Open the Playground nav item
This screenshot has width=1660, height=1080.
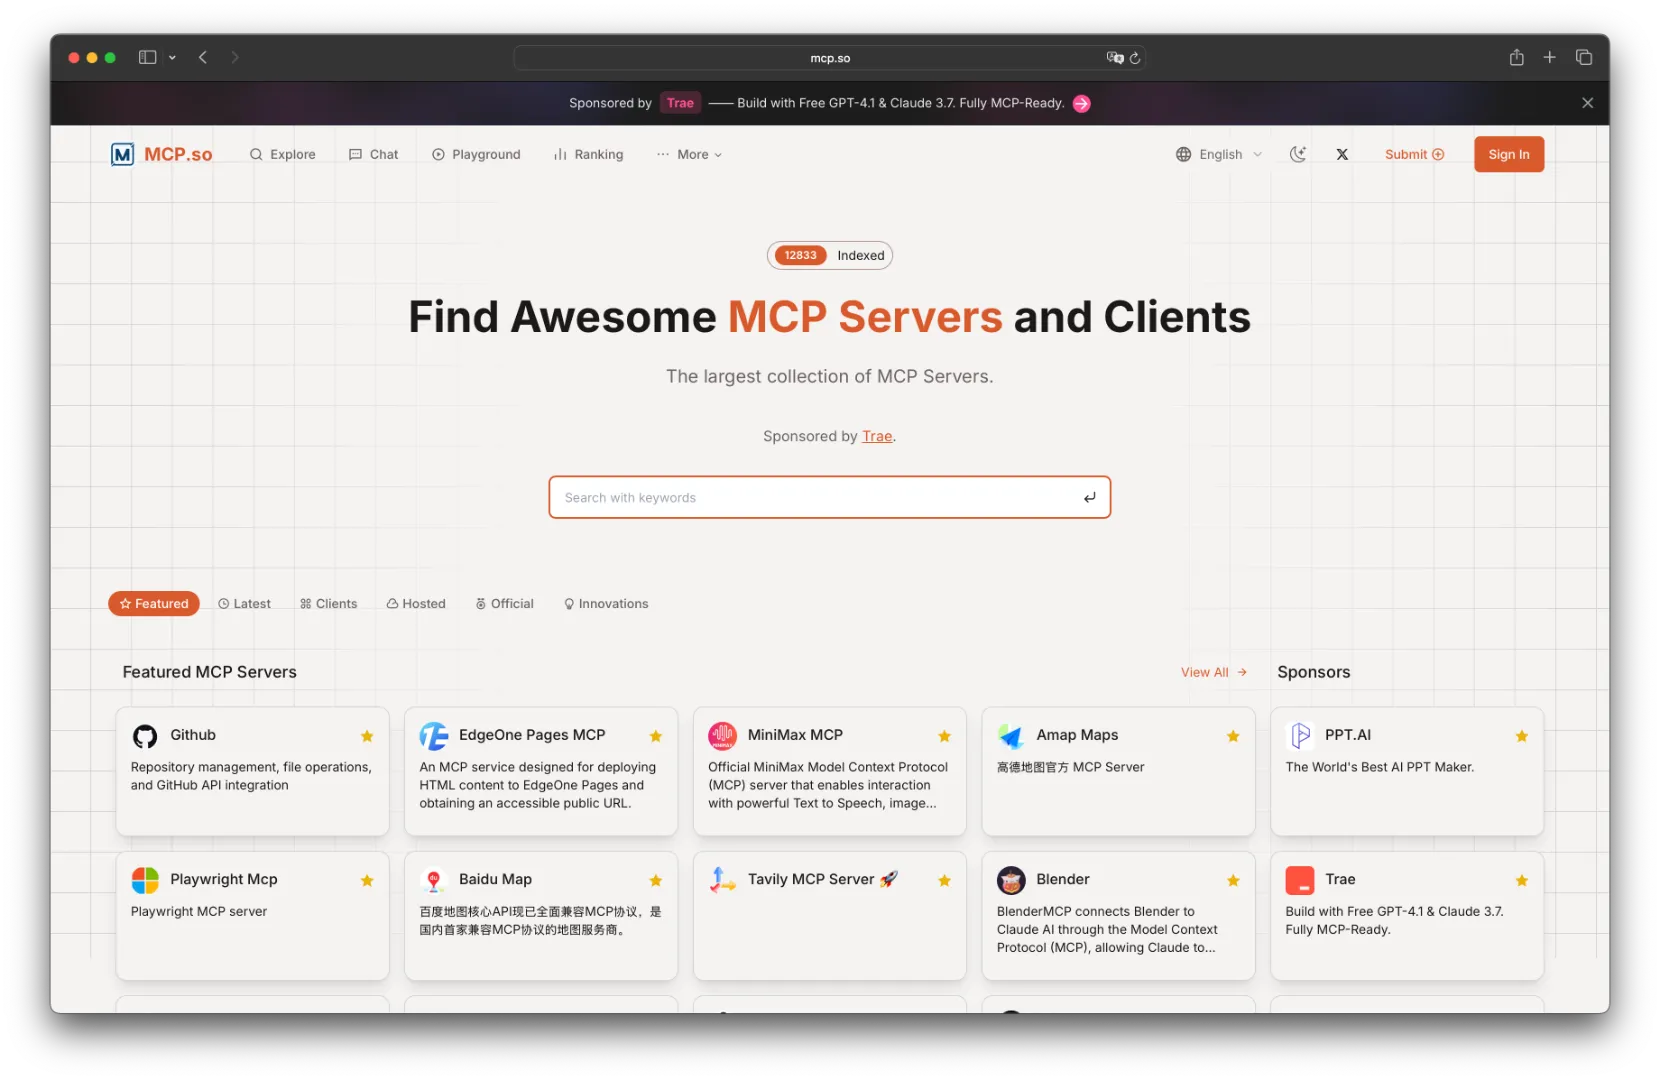pyautogui.click(x=476, y=154)
